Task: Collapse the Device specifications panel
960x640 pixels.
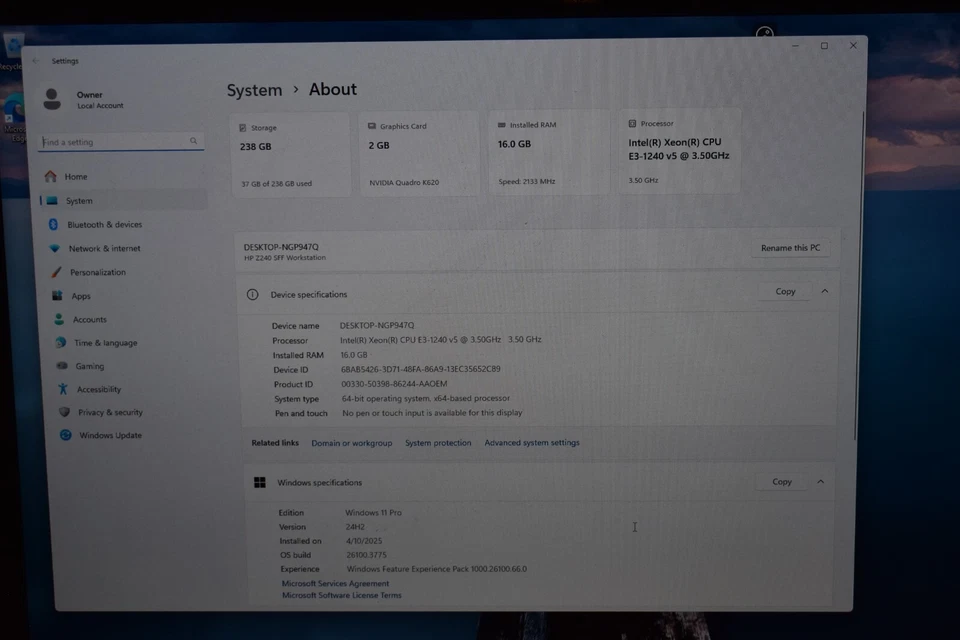Action: [x=822, y=291]
